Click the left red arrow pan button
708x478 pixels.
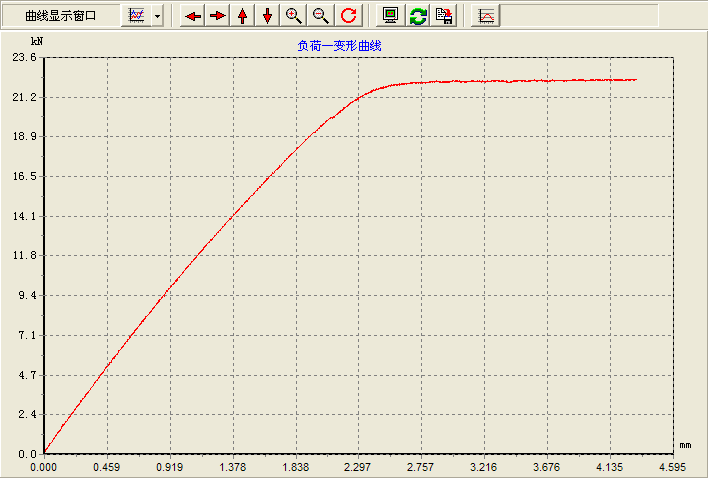coord(193,16)
